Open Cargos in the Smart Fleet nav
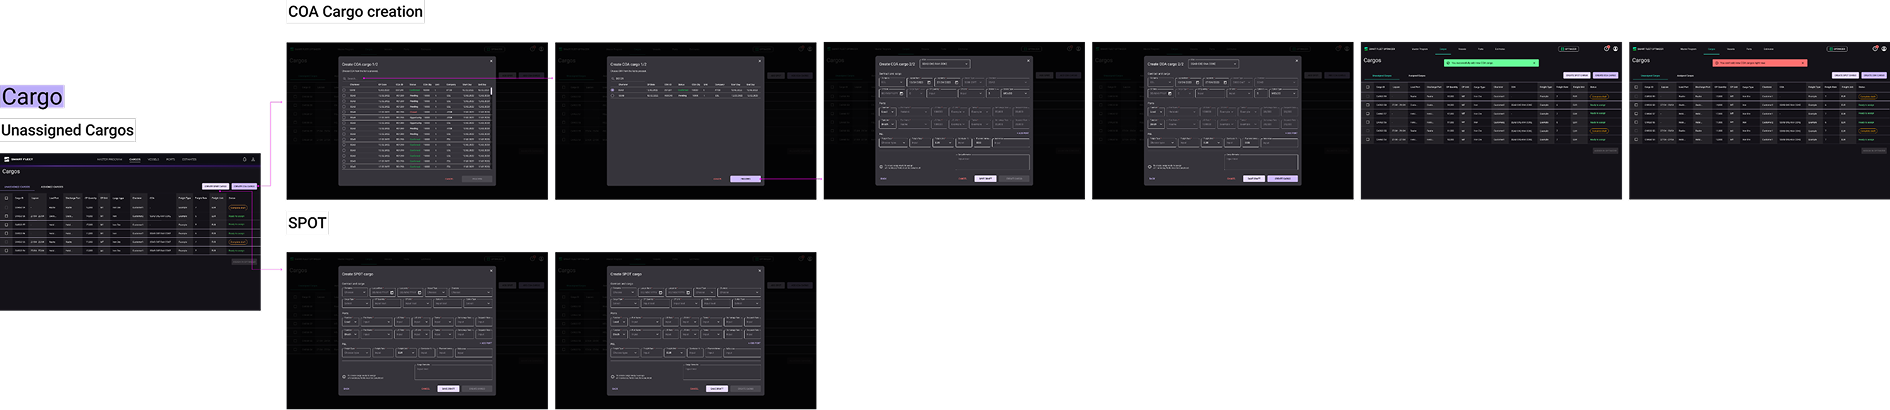The image size is (1890, 410). pos(135,159)
